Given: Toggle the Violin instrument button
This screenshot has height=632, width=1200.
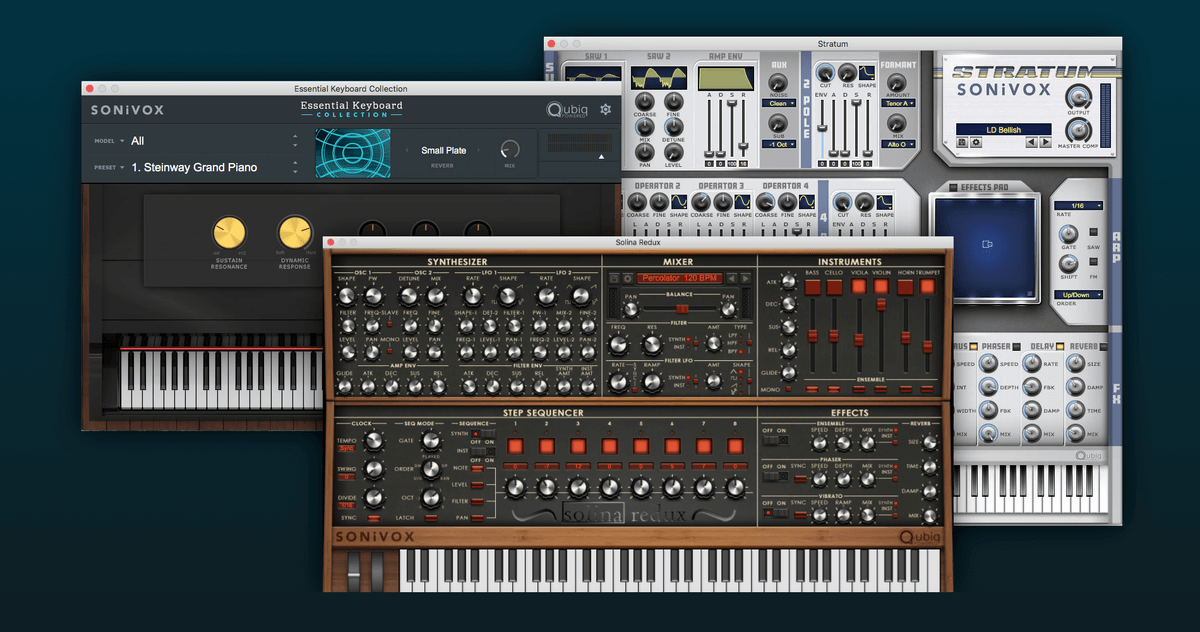Looking at the screenshot, I should 883,287.
